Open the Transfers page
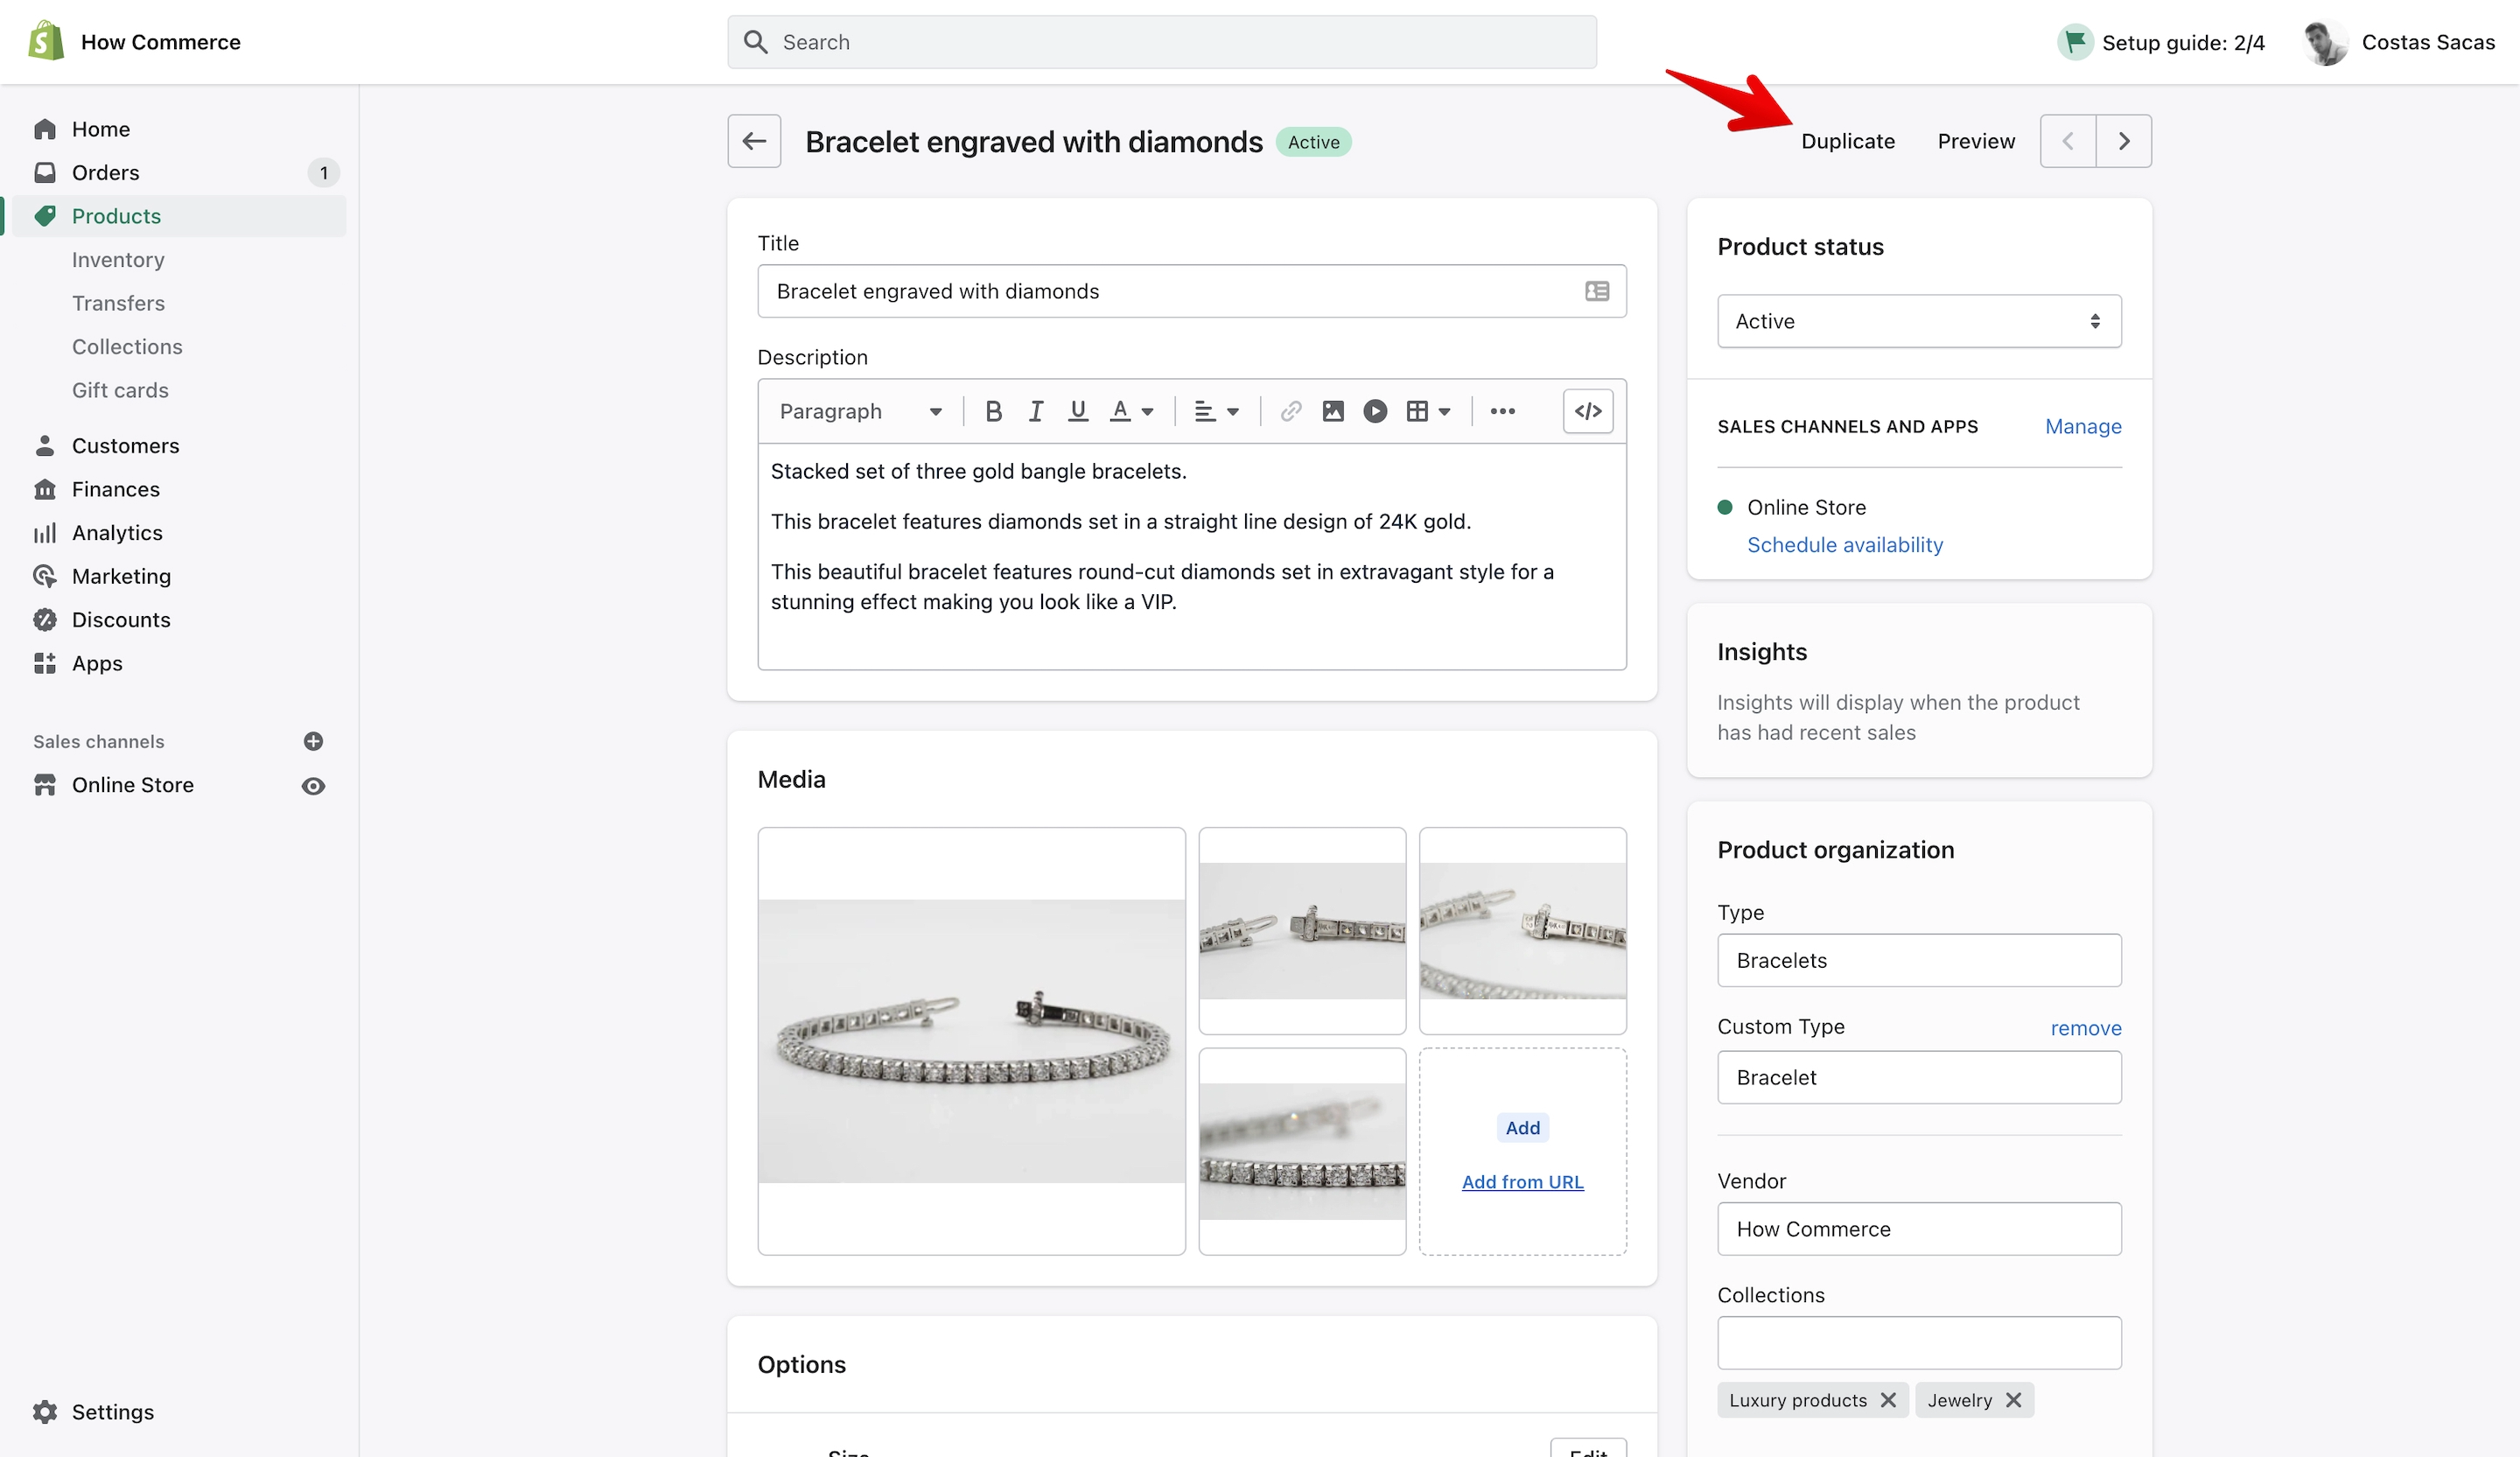The image size is (2520, 1457). click(x=118, y=303)
